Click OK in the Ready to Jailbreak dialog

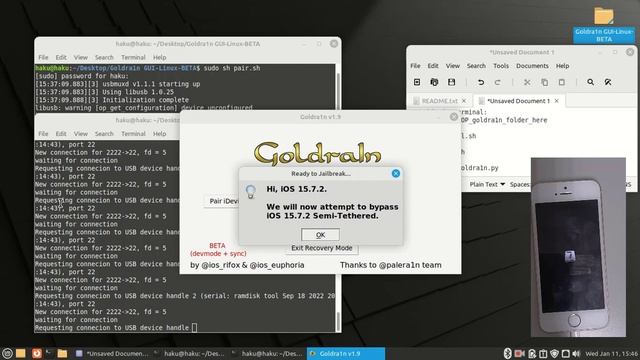[320, 235]
